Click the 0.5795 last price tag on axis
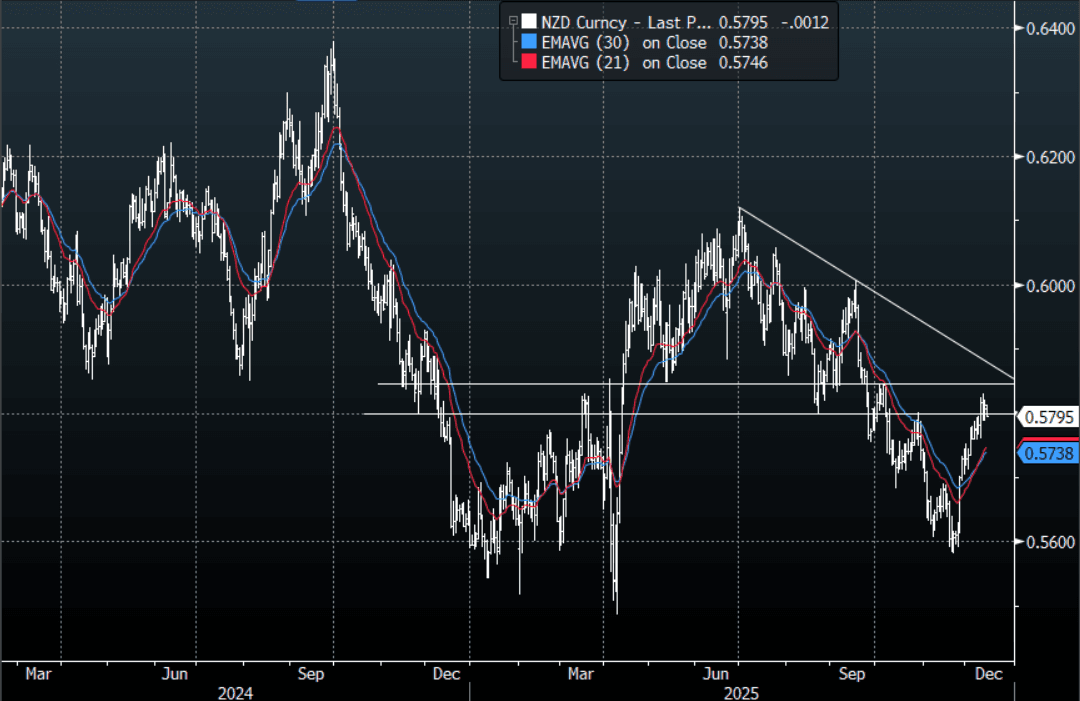 point(1048,417)
